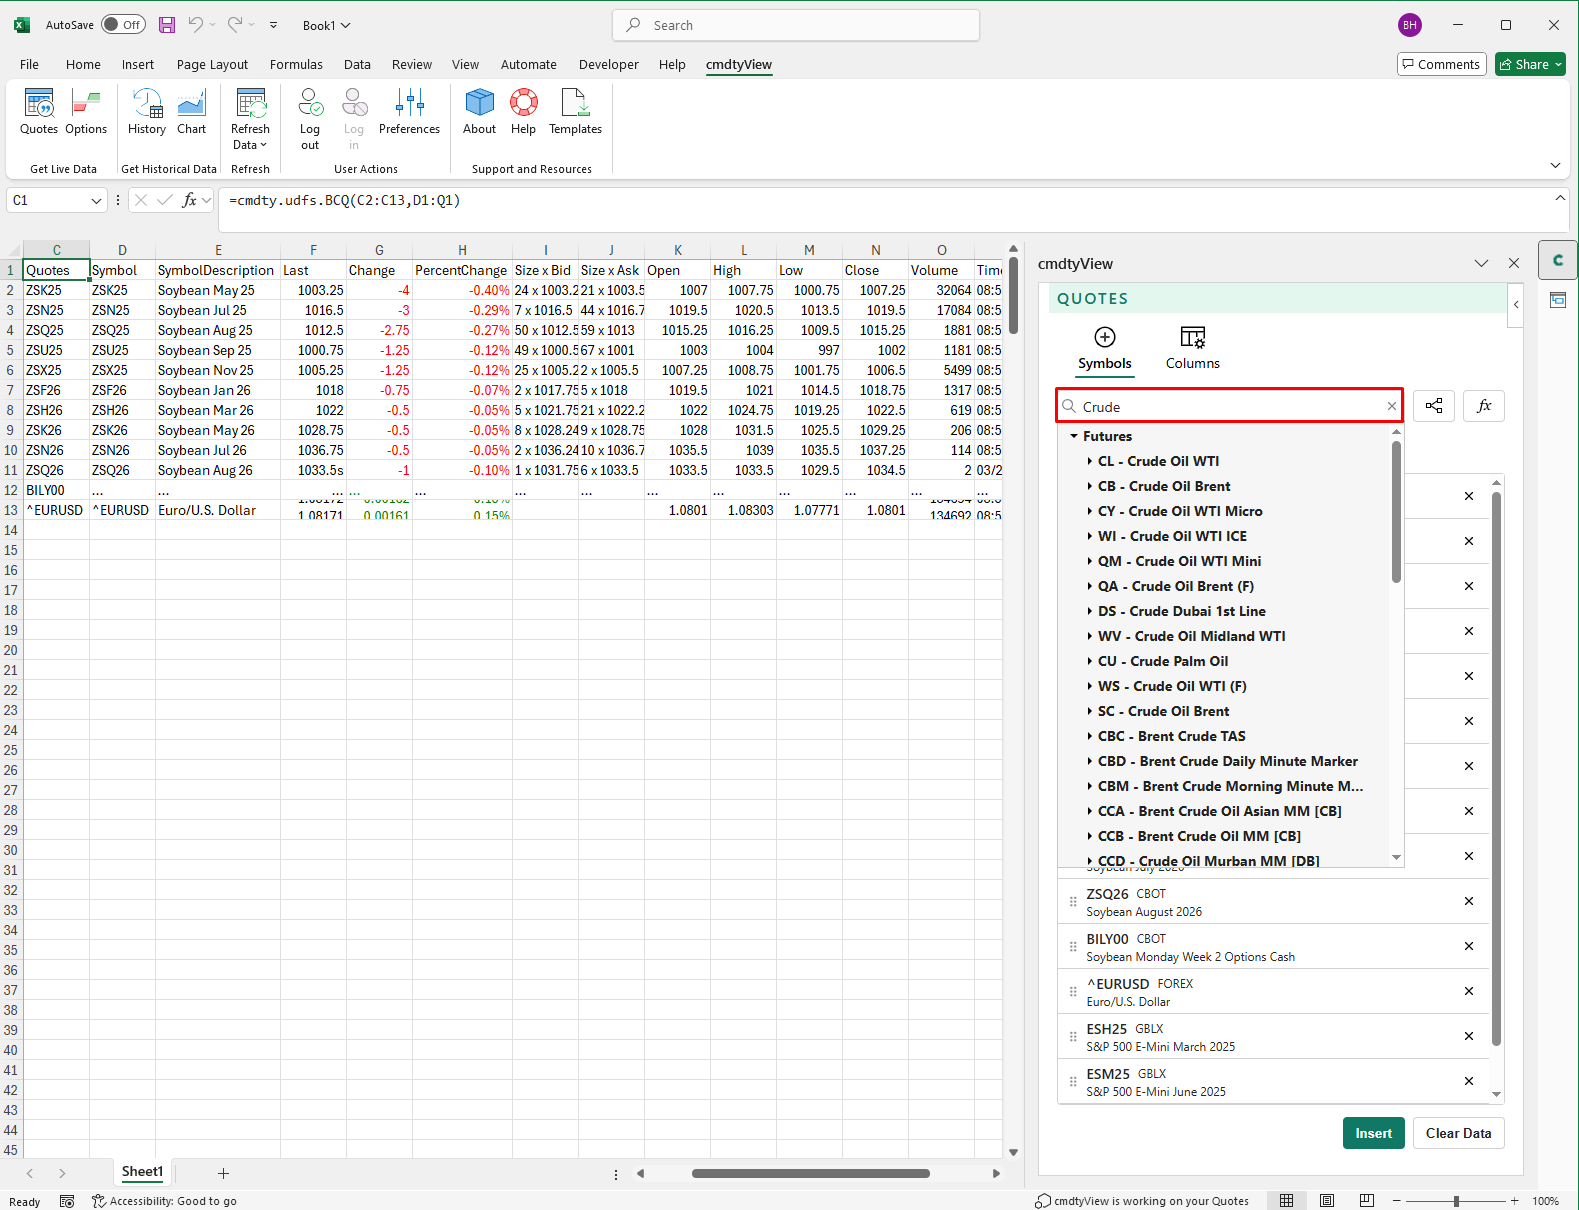Click the Symbols plus icon
The width and height of the screenshot is (1579, 1210).
tap(1105, 337)
